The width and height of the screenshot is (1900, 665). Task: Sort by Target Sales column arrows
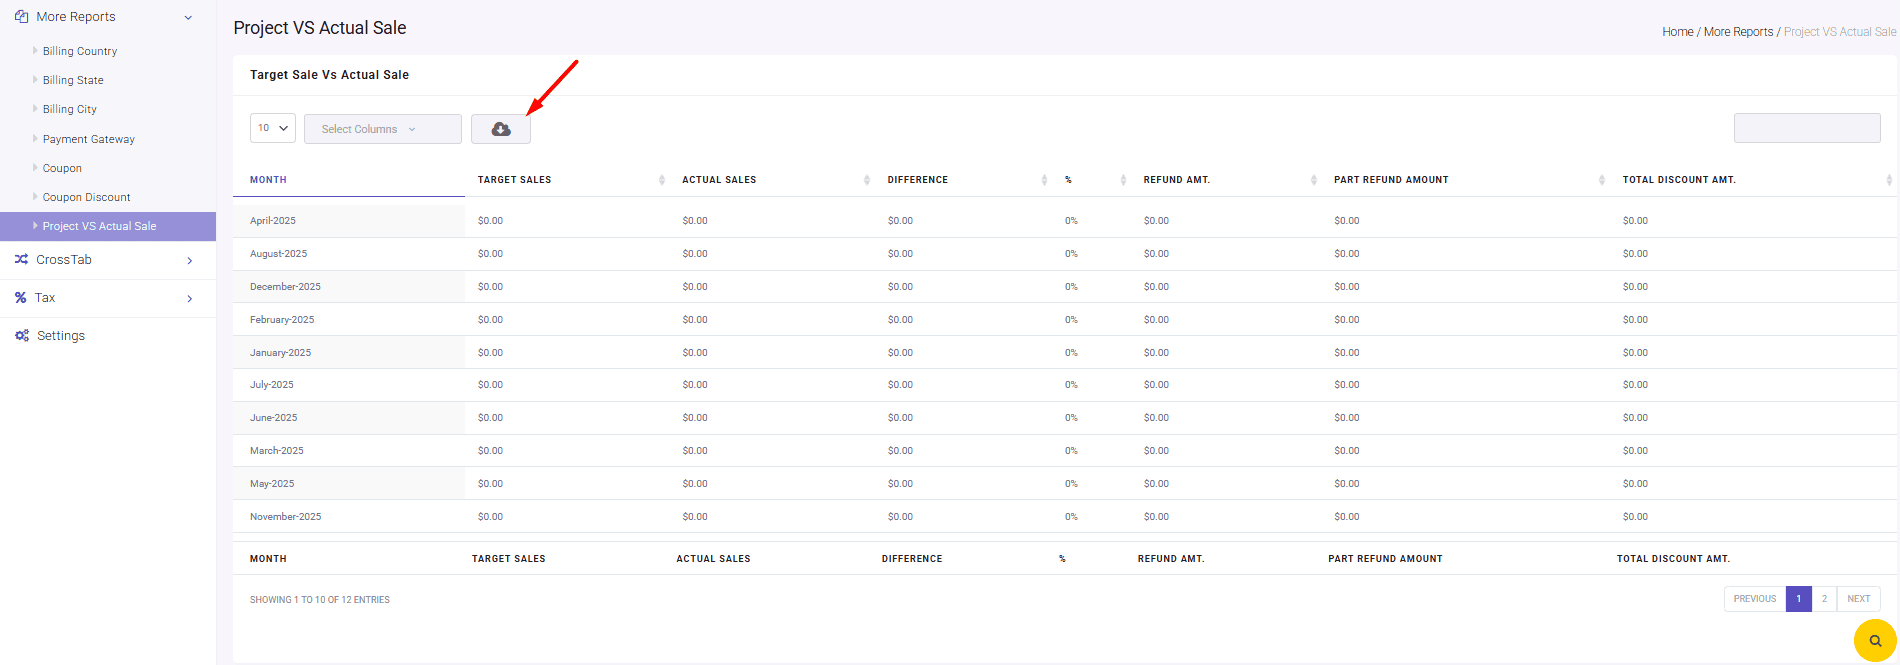point(662,180)
